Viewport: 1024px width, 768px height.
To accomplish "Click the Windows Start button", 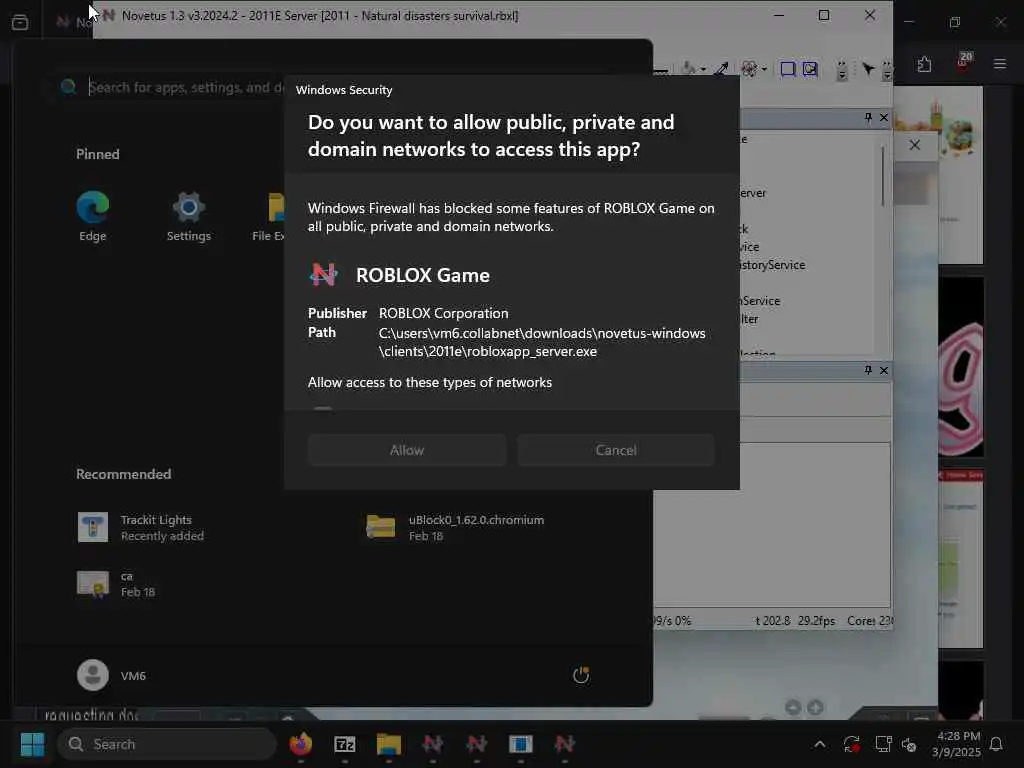I will [x=32, y=744].
